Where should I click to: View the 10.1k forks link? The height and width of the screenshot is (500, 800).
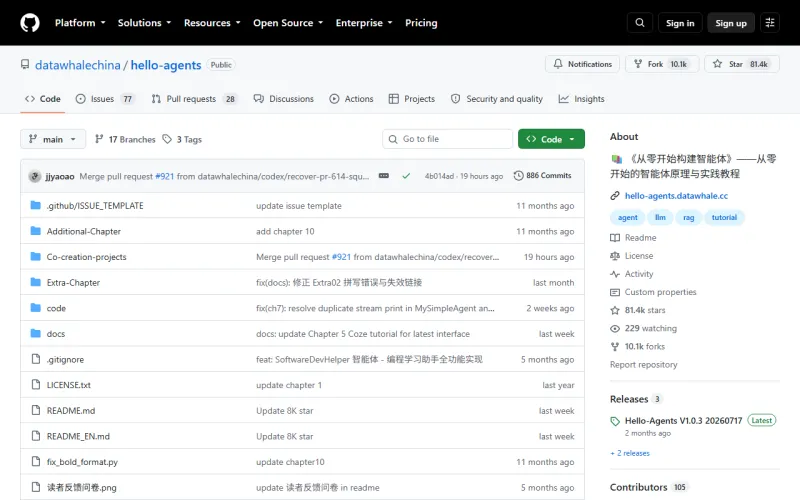[x=638, y=346]
